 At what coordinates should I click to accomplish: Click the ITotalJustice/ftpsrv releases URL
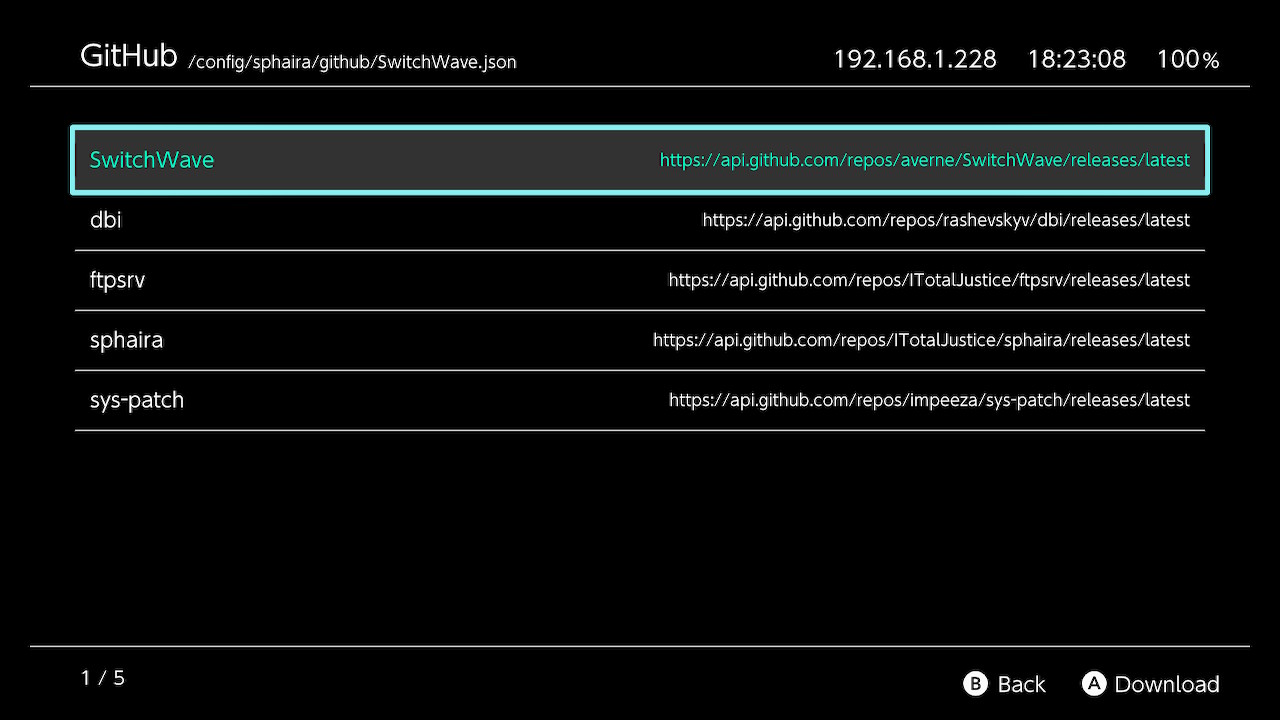(929, 280)
